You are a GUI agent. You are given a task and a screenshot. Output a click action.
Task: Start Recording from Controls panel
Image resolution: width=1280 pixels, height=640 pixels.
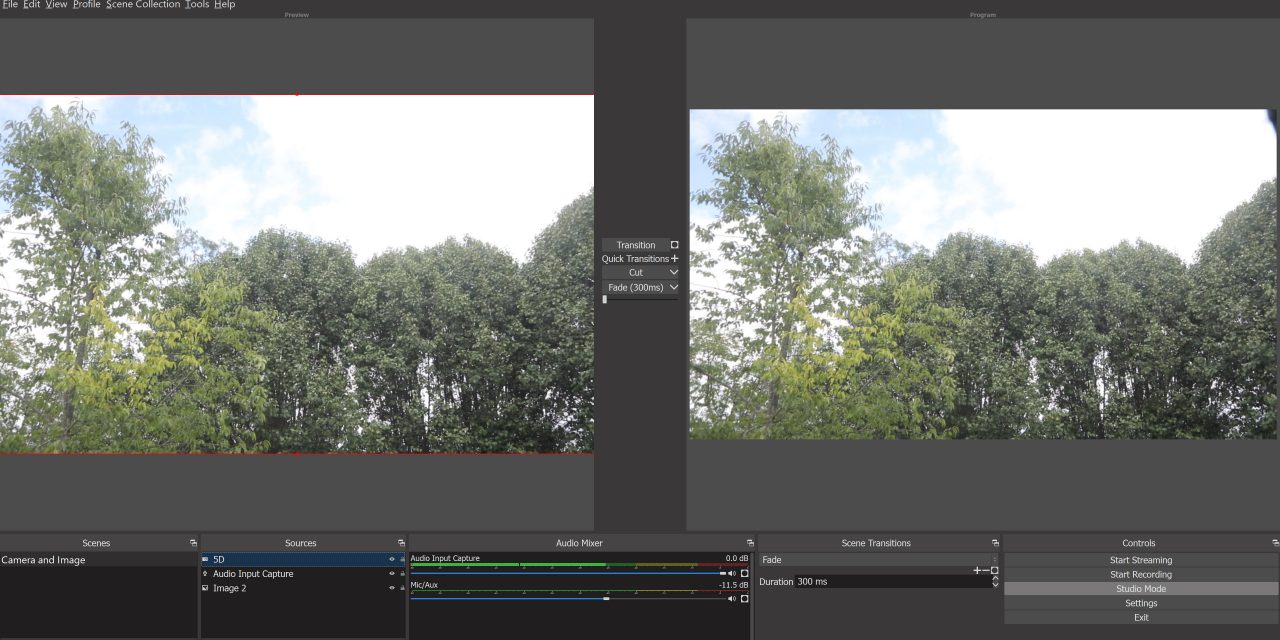pos(1140,575)
